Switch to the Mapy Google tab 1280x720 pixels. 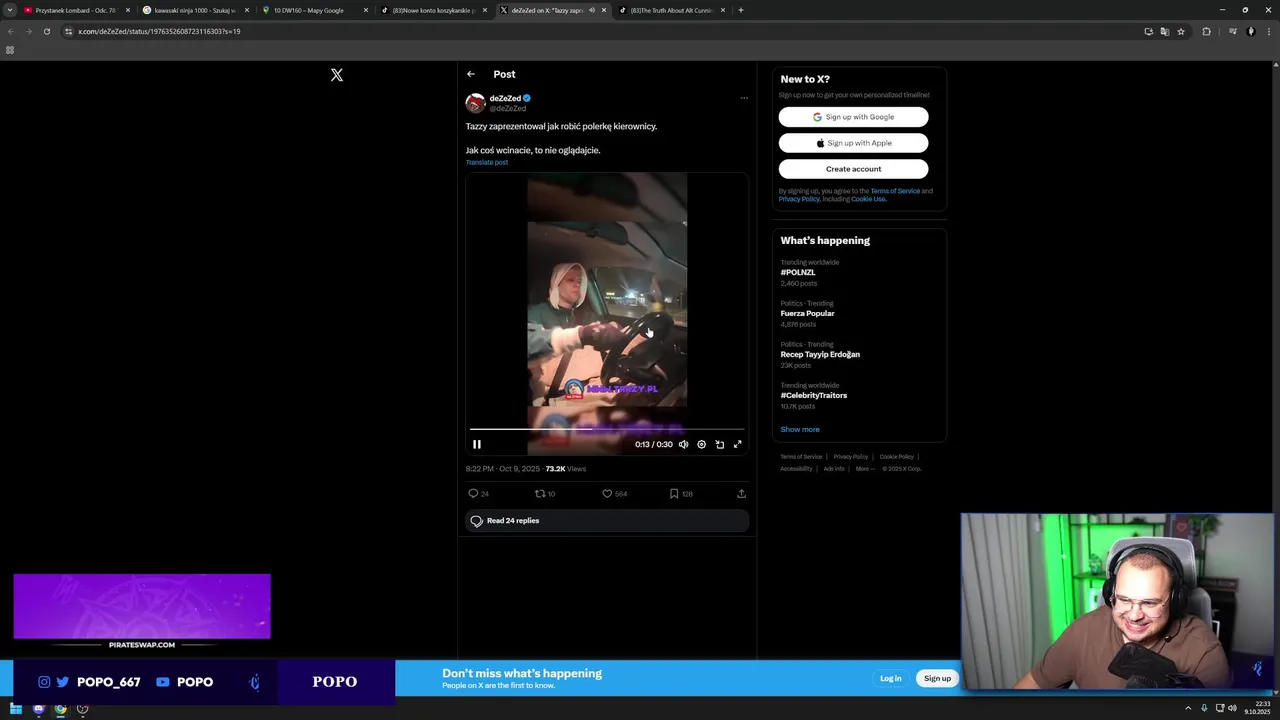(314, 10)
